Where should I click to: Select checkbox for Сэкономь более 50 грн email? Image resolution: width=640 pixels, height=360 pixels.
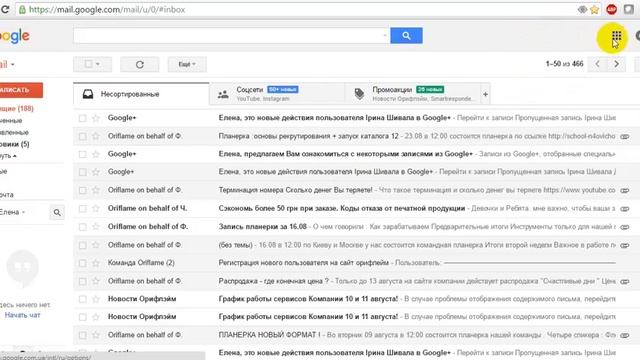(x=82, y=209)
